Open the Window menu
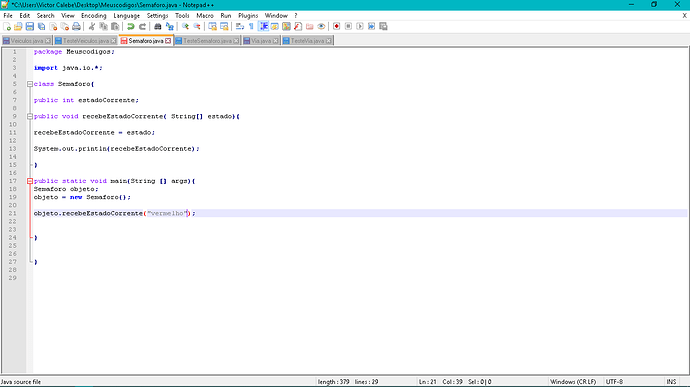 (276, 15)
